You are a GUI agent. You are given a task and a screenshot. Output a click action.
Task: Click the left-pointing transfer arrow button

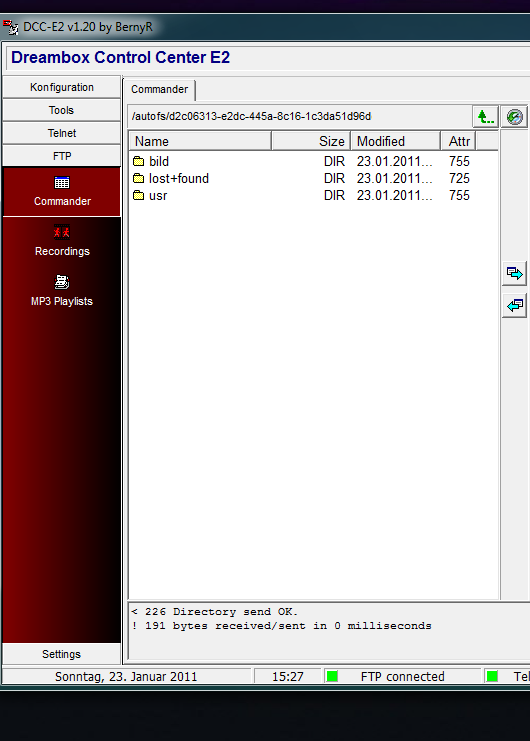tap(514, 305)
